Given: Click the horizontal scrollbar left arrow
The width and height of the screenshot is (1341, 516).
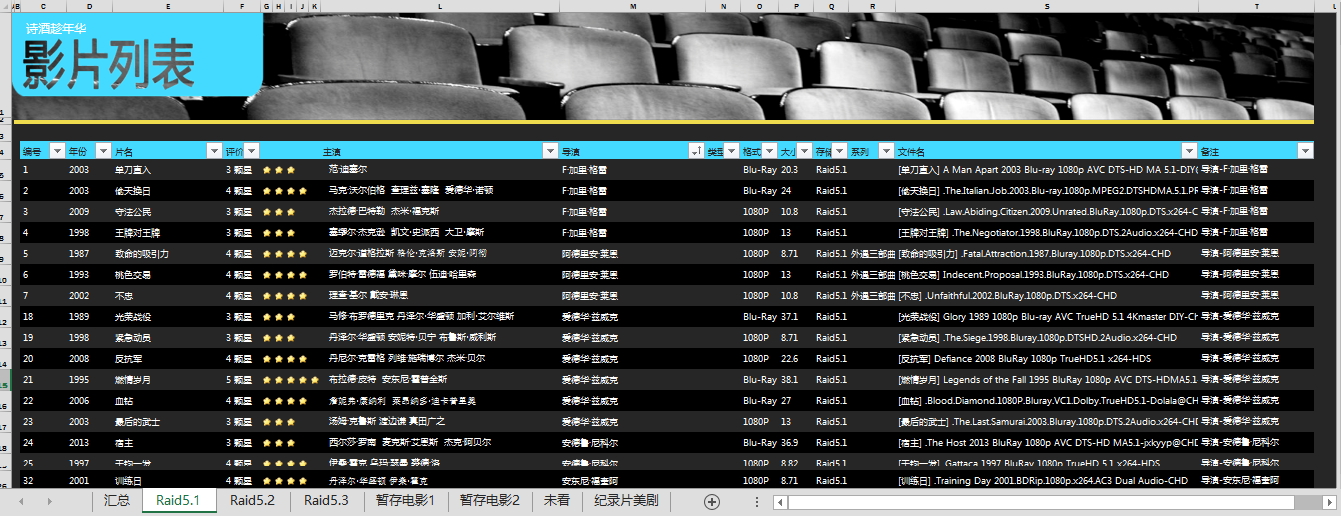Looking at the screenshot, I should click(x=781, y=502).
